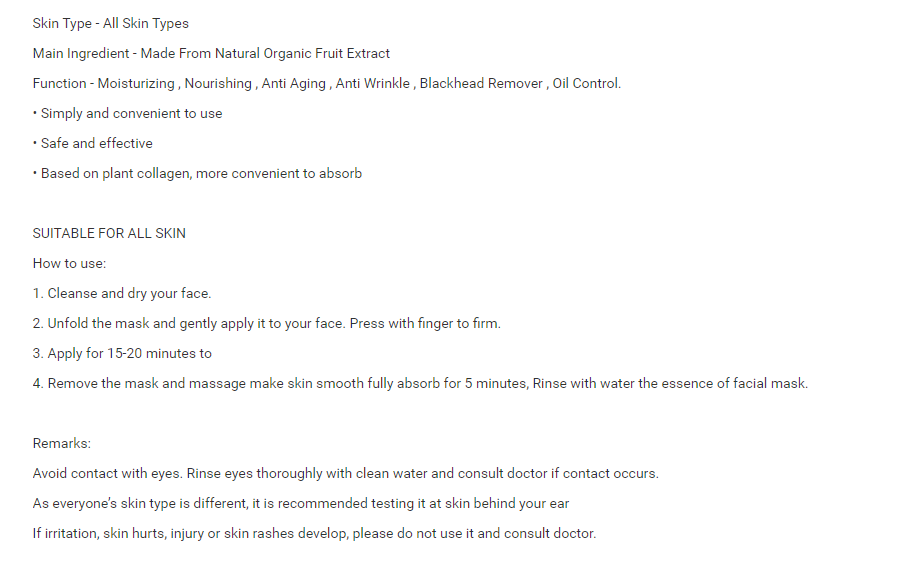The width and height of the screenshot is (910, 567).
Task: Click the "Main Ingredient" text line
Action: point(211,53)
